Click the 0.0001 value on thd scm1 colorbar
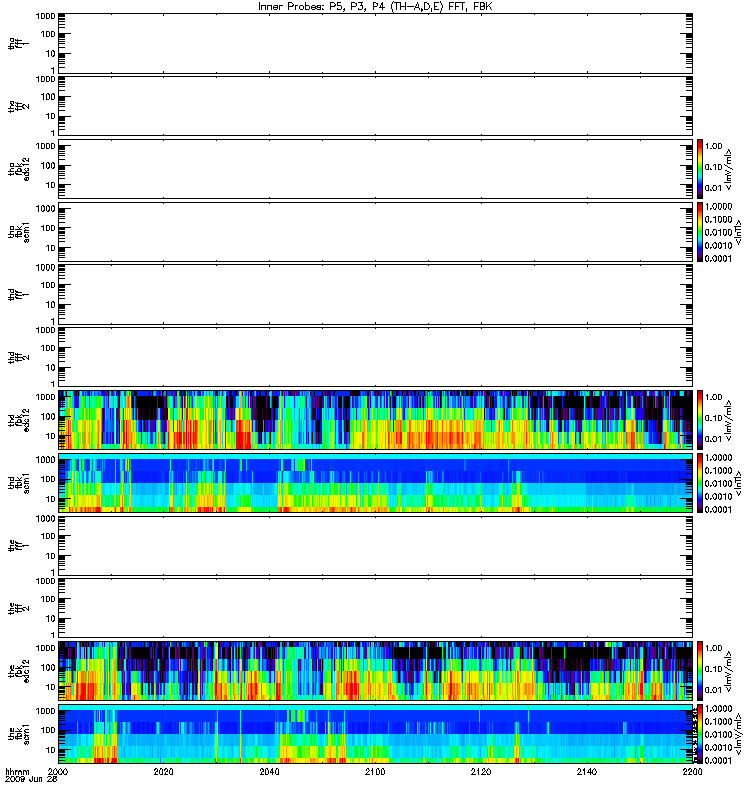750x800 pixels. [x=718, y=510]
